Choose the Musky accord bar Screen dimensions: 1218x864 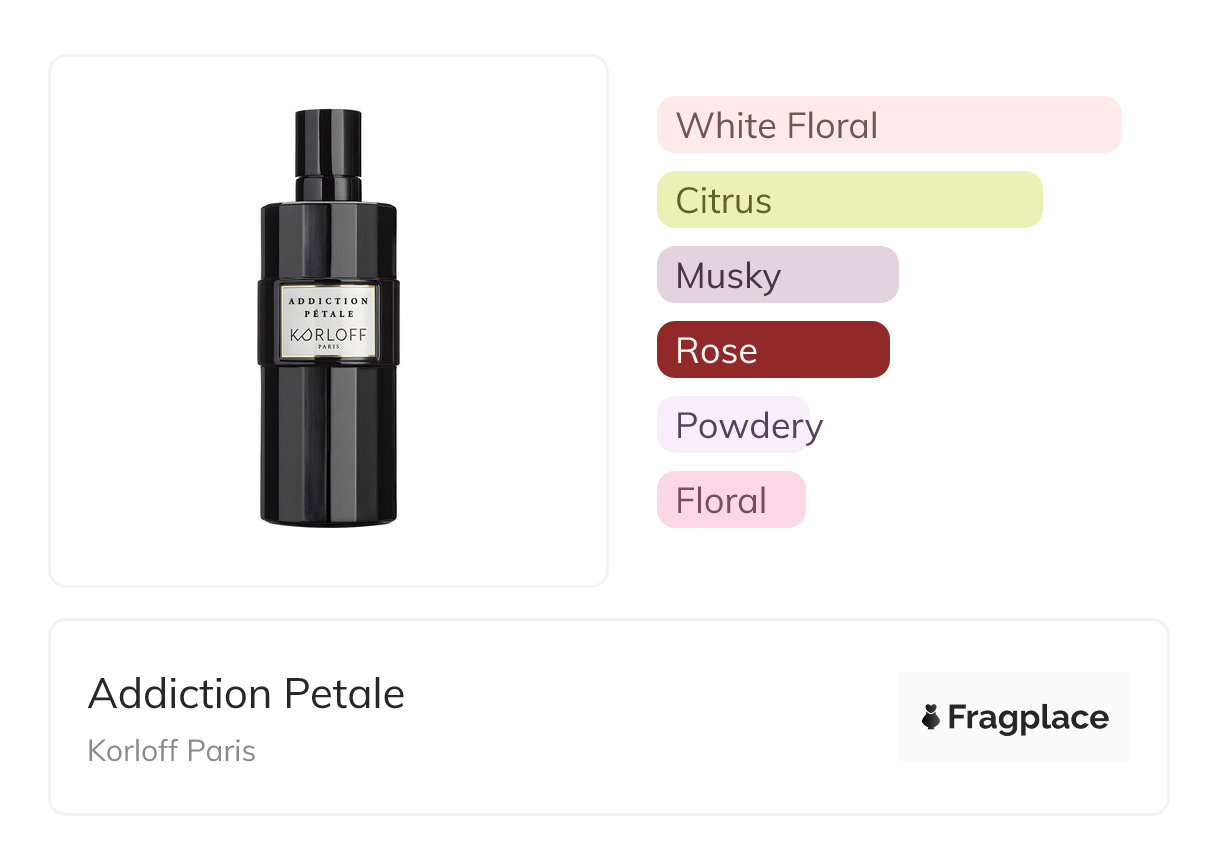coord(777,275)
